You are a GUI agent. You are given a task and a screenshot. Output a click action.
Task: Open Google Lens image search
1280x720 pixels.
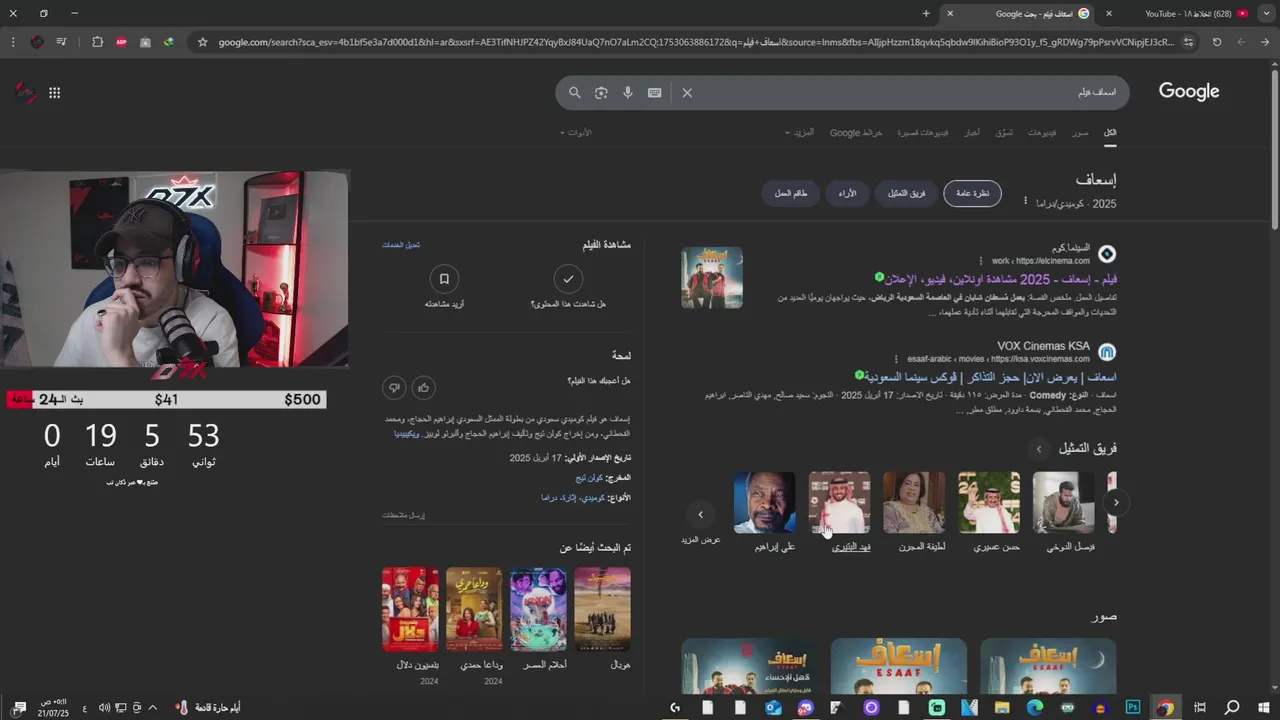pos(601,93)
